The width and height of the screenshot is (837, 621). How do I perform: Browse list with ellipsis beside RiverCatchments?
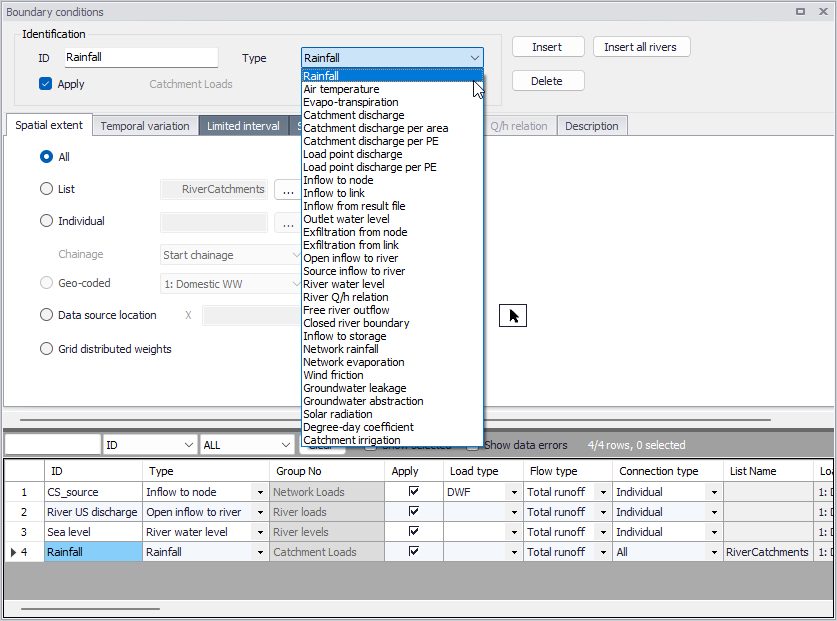288,190
